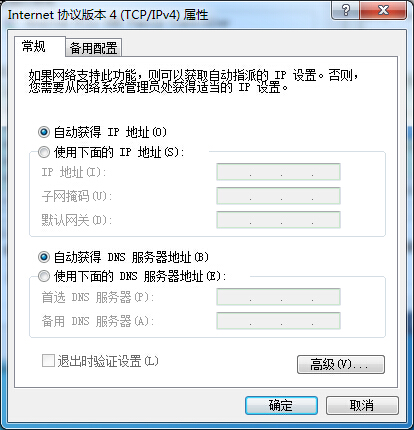Open the 常规 tab
Viewport: 414px width, 430px height.
(x=34, y=46)
